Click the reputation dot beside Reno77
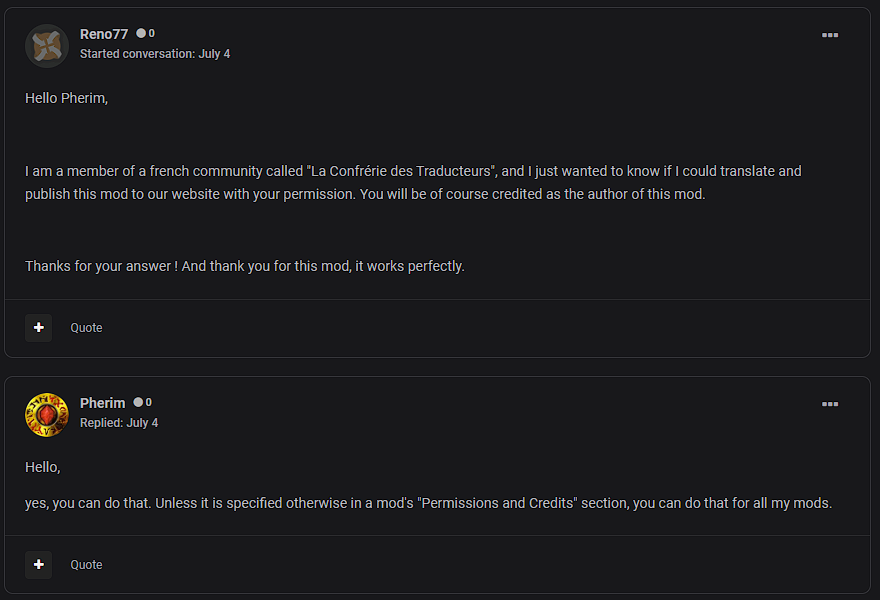The image size is (880, 600). coord(141,34)
